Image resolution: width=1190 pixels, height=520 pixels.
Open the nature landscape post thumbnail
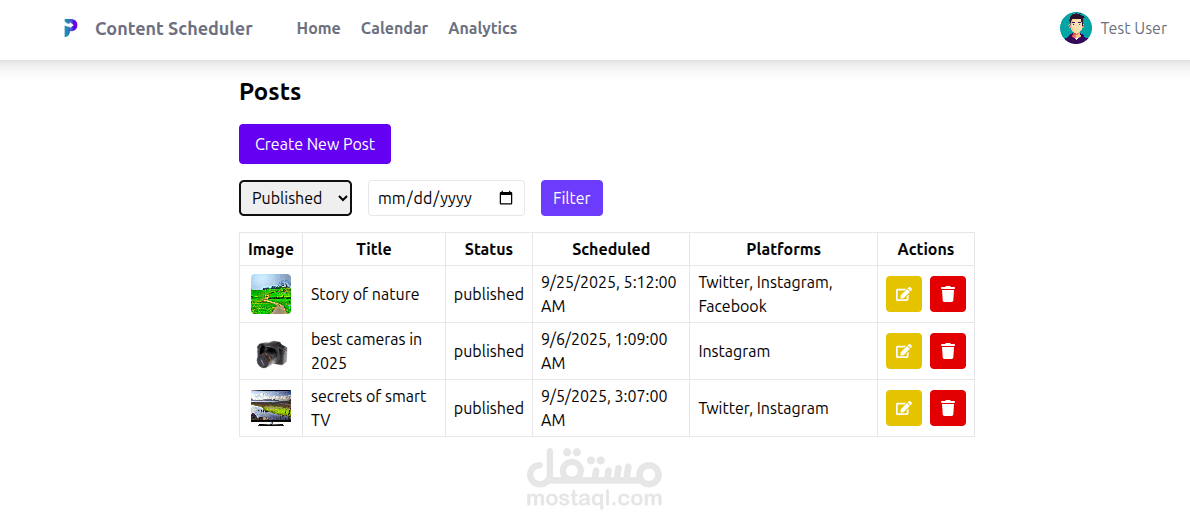271,294
